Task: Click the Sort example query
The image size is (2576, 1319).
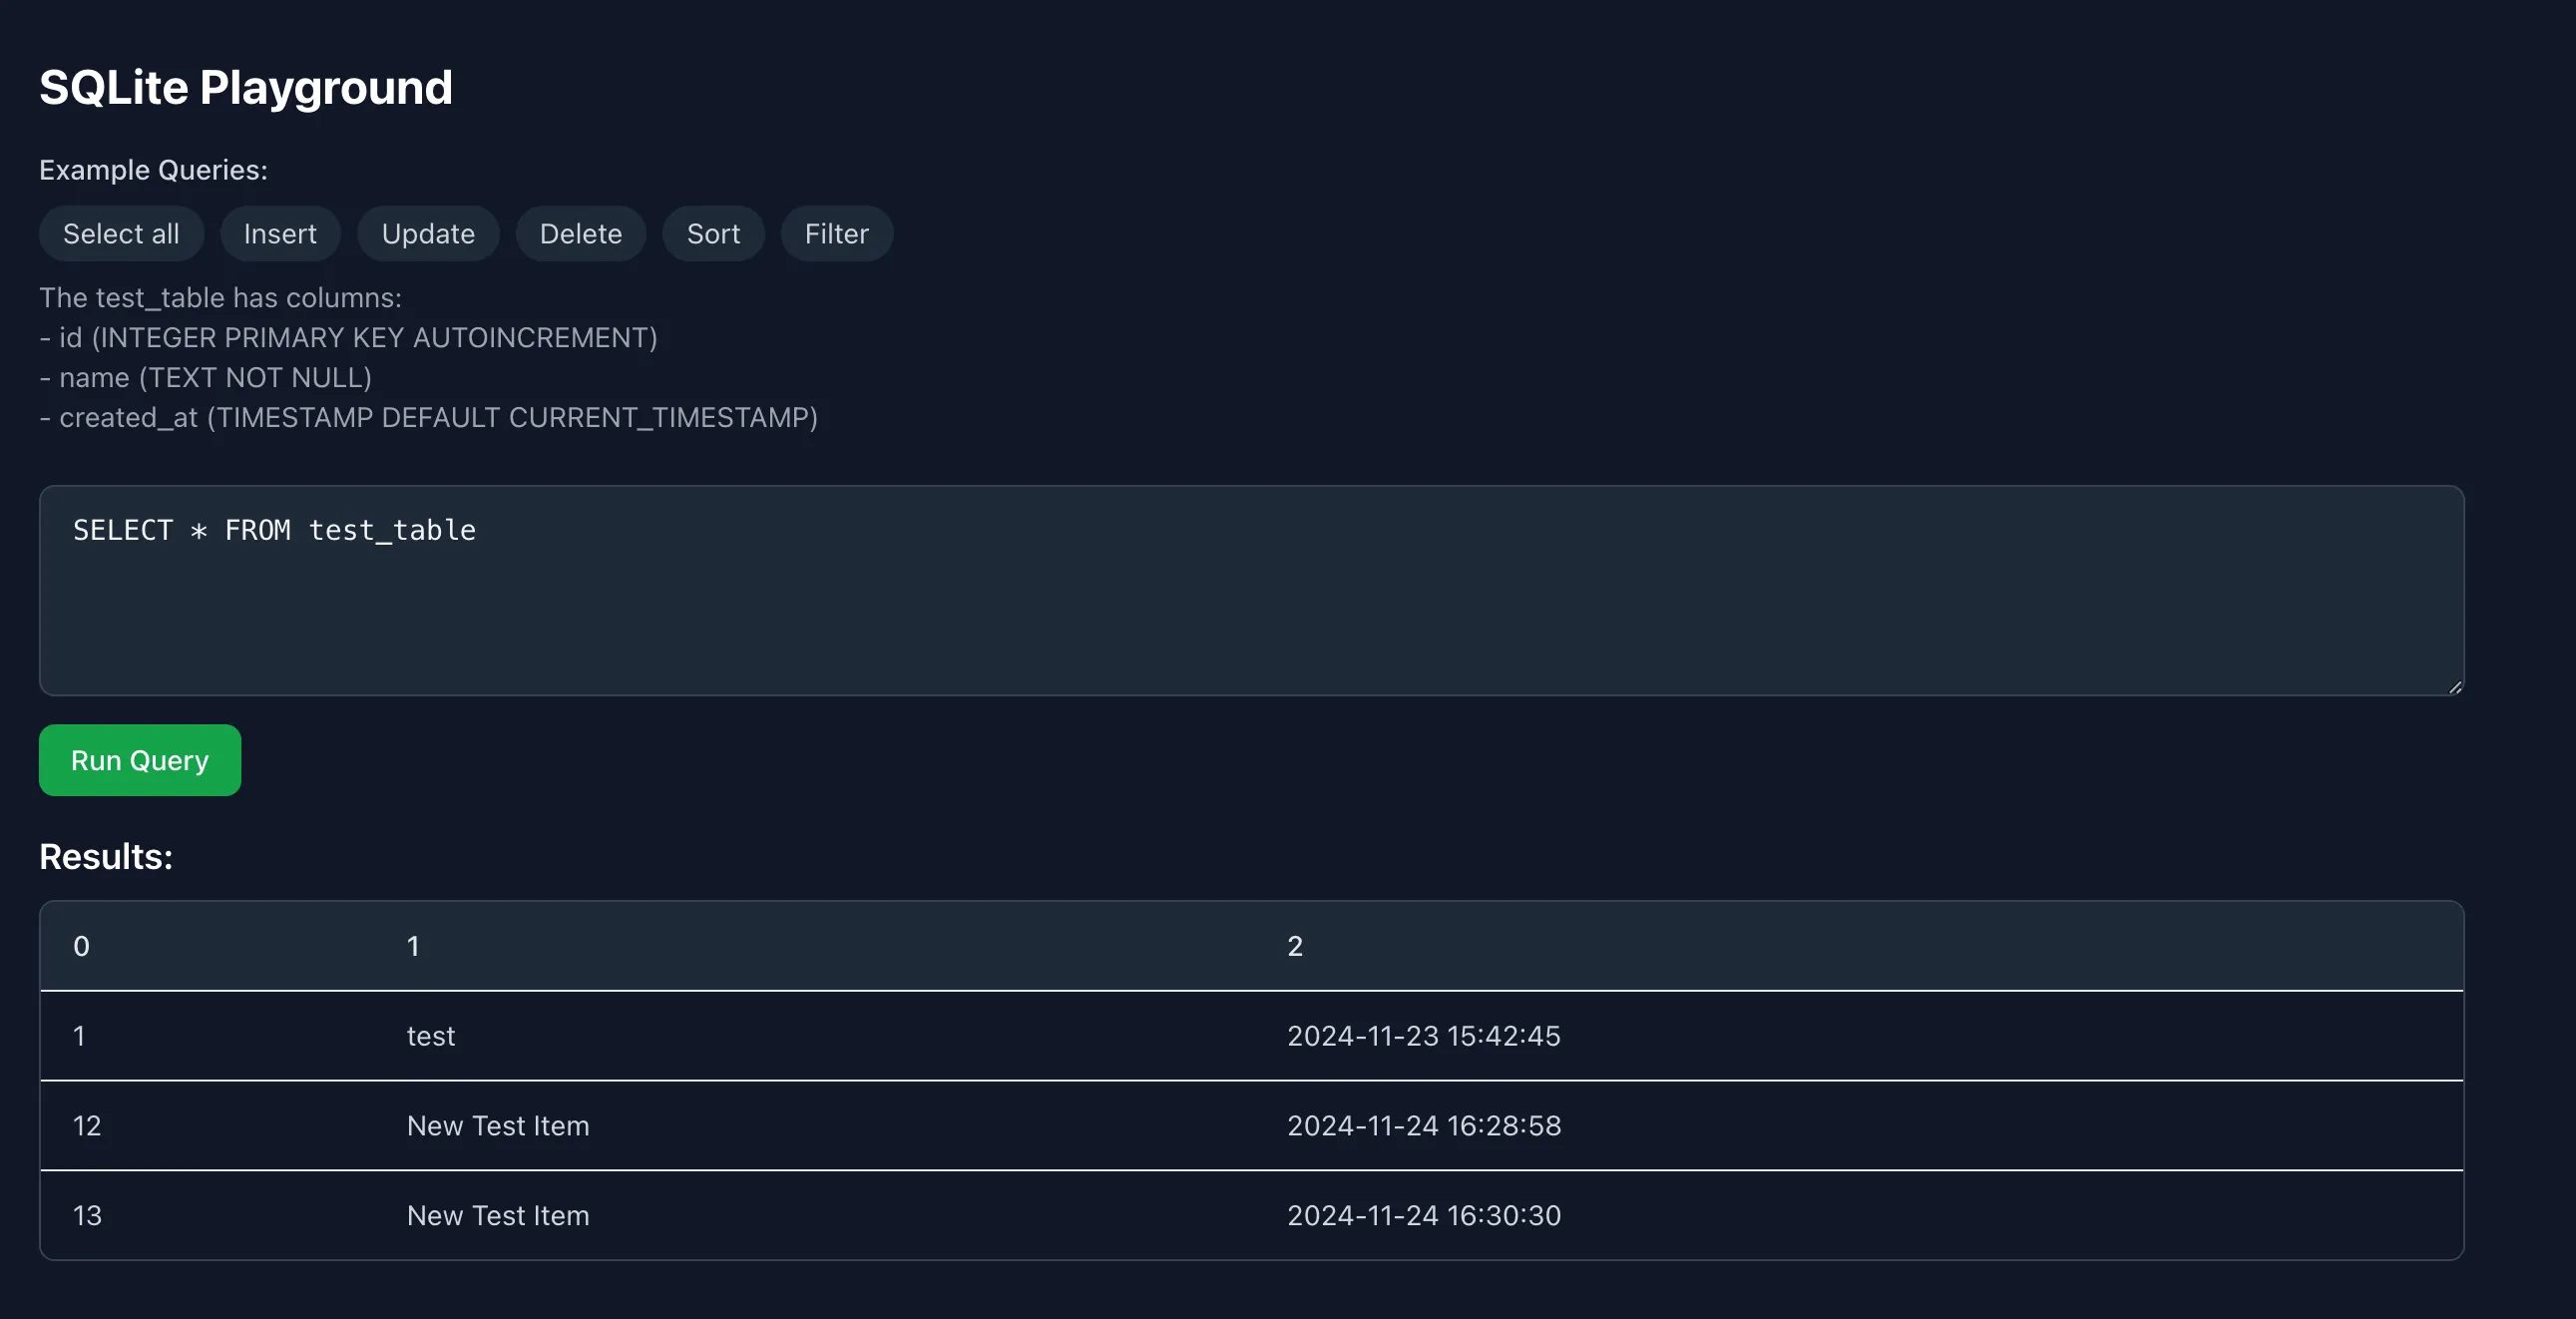Action: [x=713, y=233]
